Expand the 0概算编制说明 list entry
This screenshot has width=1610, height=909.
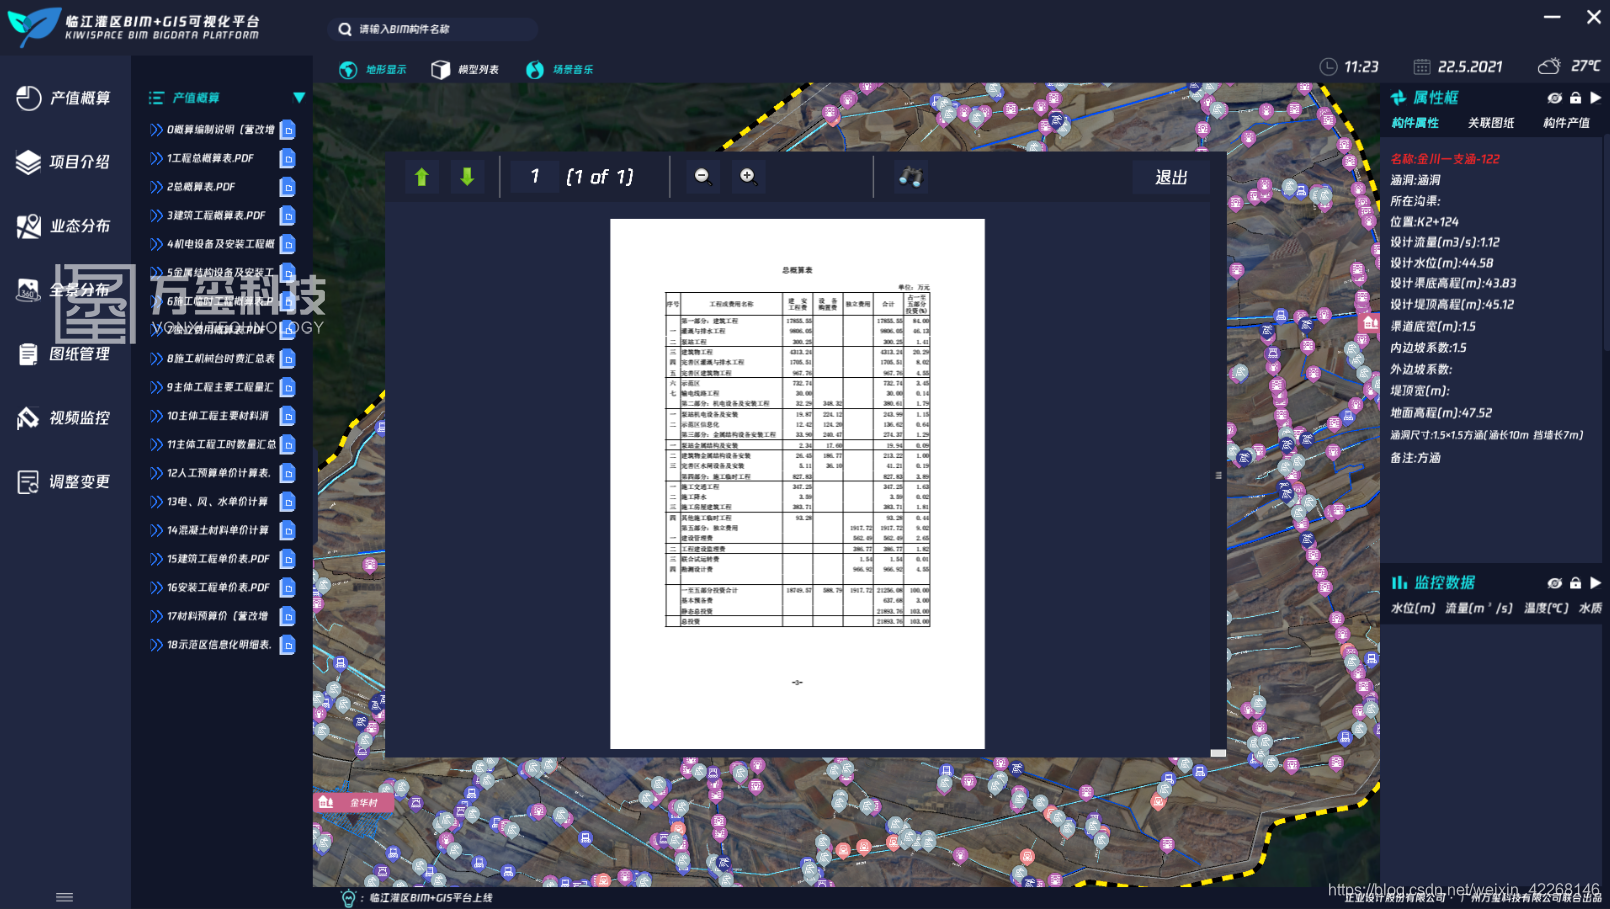click(x=156, y=130)
